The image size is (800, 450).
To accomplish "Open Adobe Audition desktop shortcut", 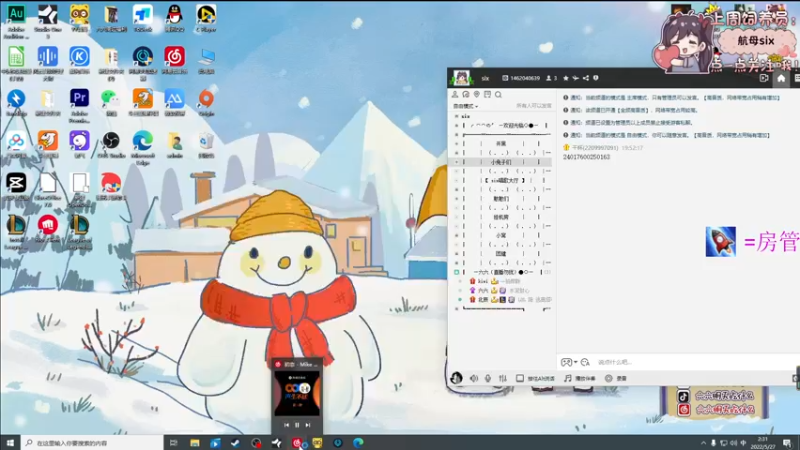I will point(16,20).
